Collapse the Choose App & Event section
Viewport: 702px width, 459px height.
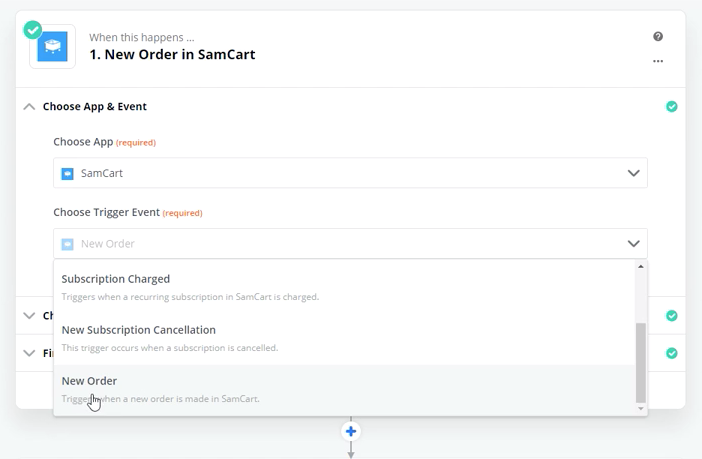click(x=29, y=107)
